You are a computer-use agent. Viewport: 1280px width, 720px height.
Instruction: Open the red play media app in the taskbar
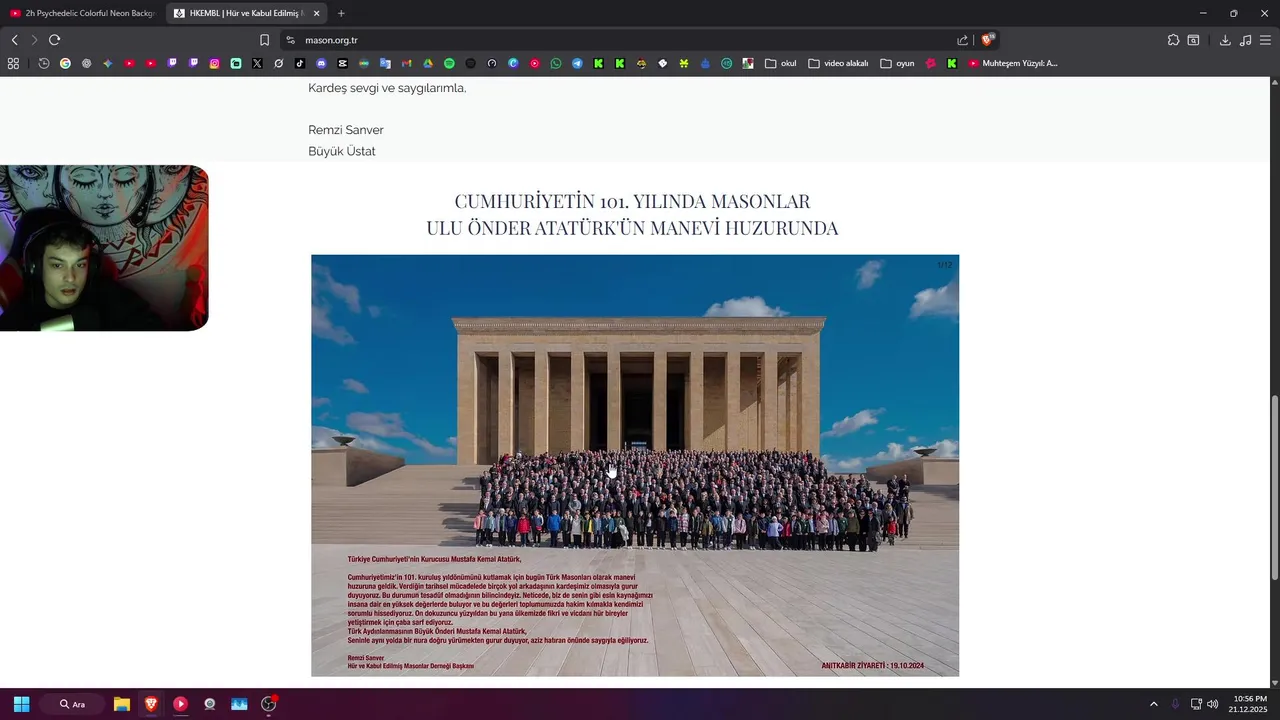(180, 704)
